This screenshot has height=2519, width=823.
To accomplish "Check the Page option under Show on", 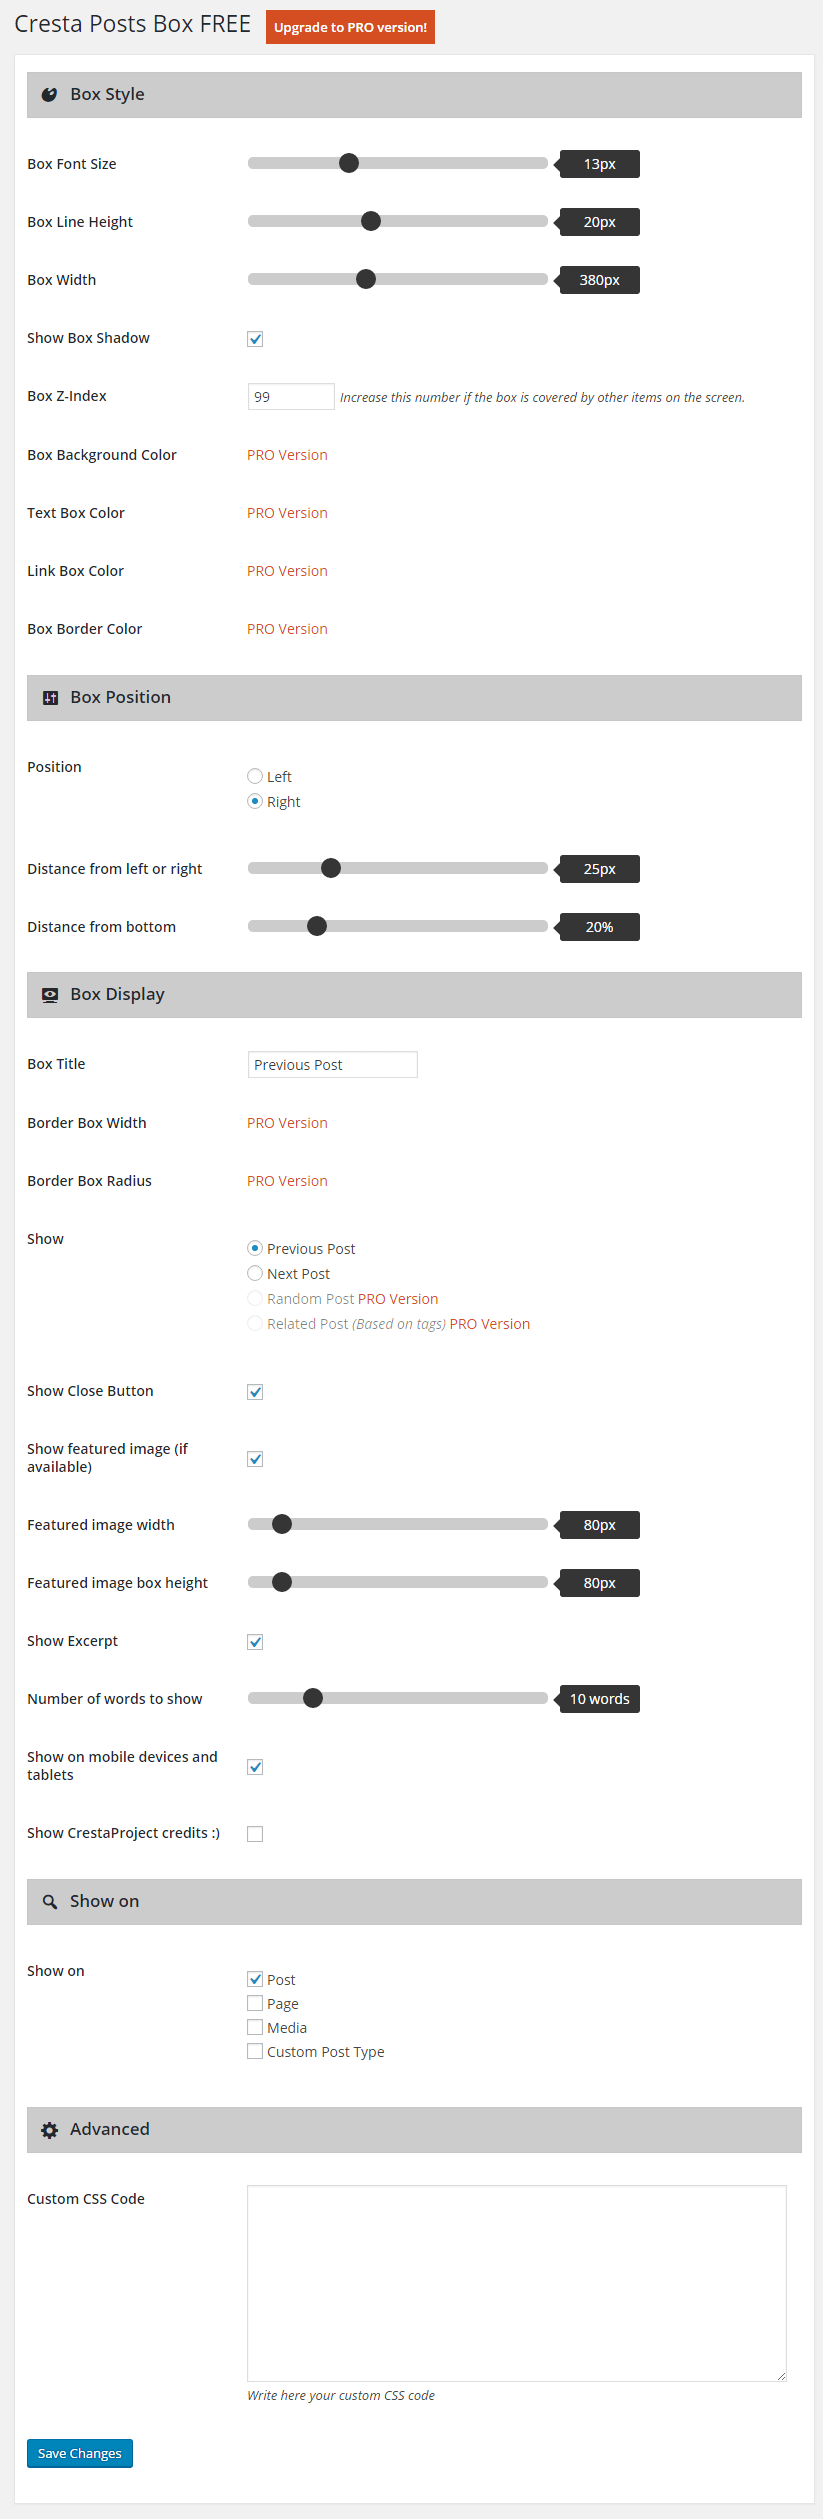I will [255, 2003].
